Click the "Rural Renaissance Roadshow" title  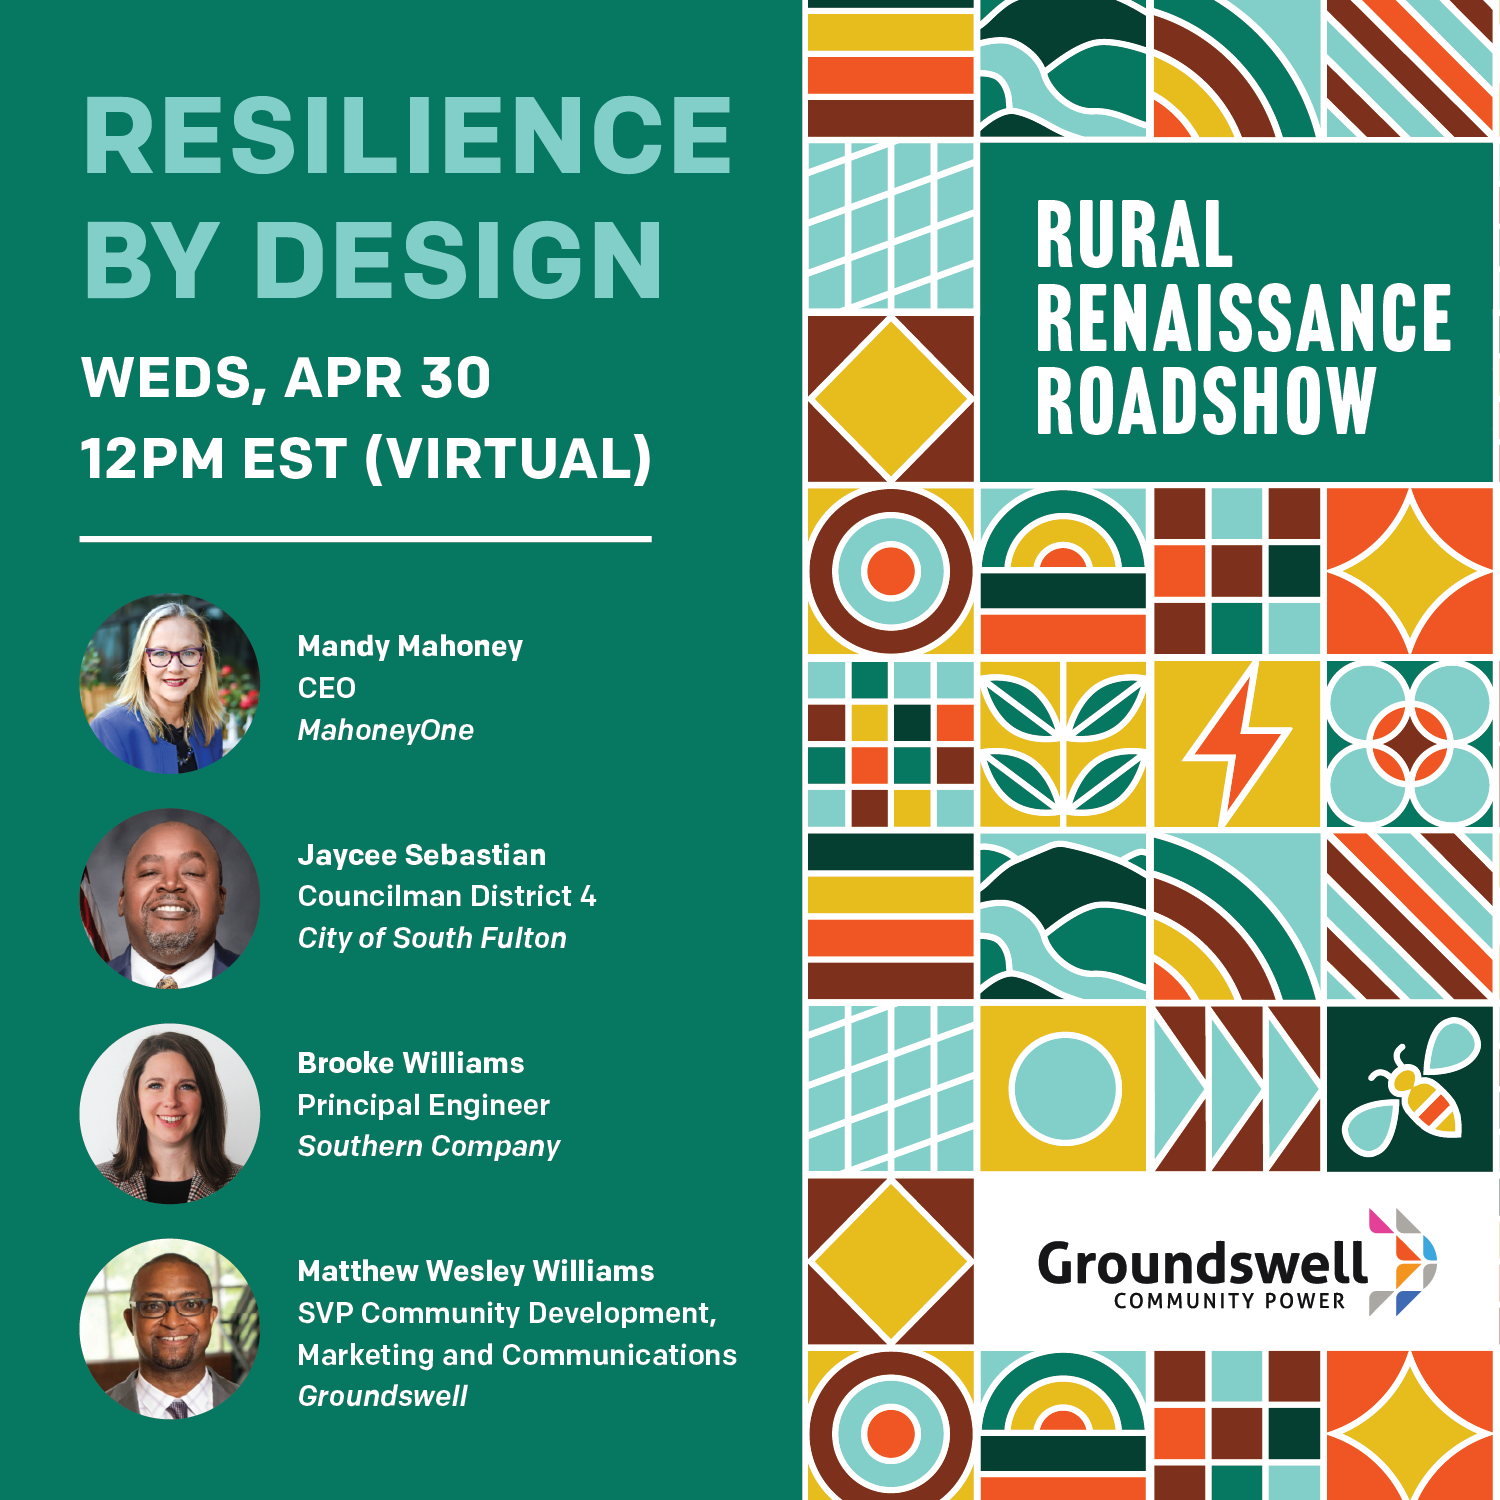1243,318
